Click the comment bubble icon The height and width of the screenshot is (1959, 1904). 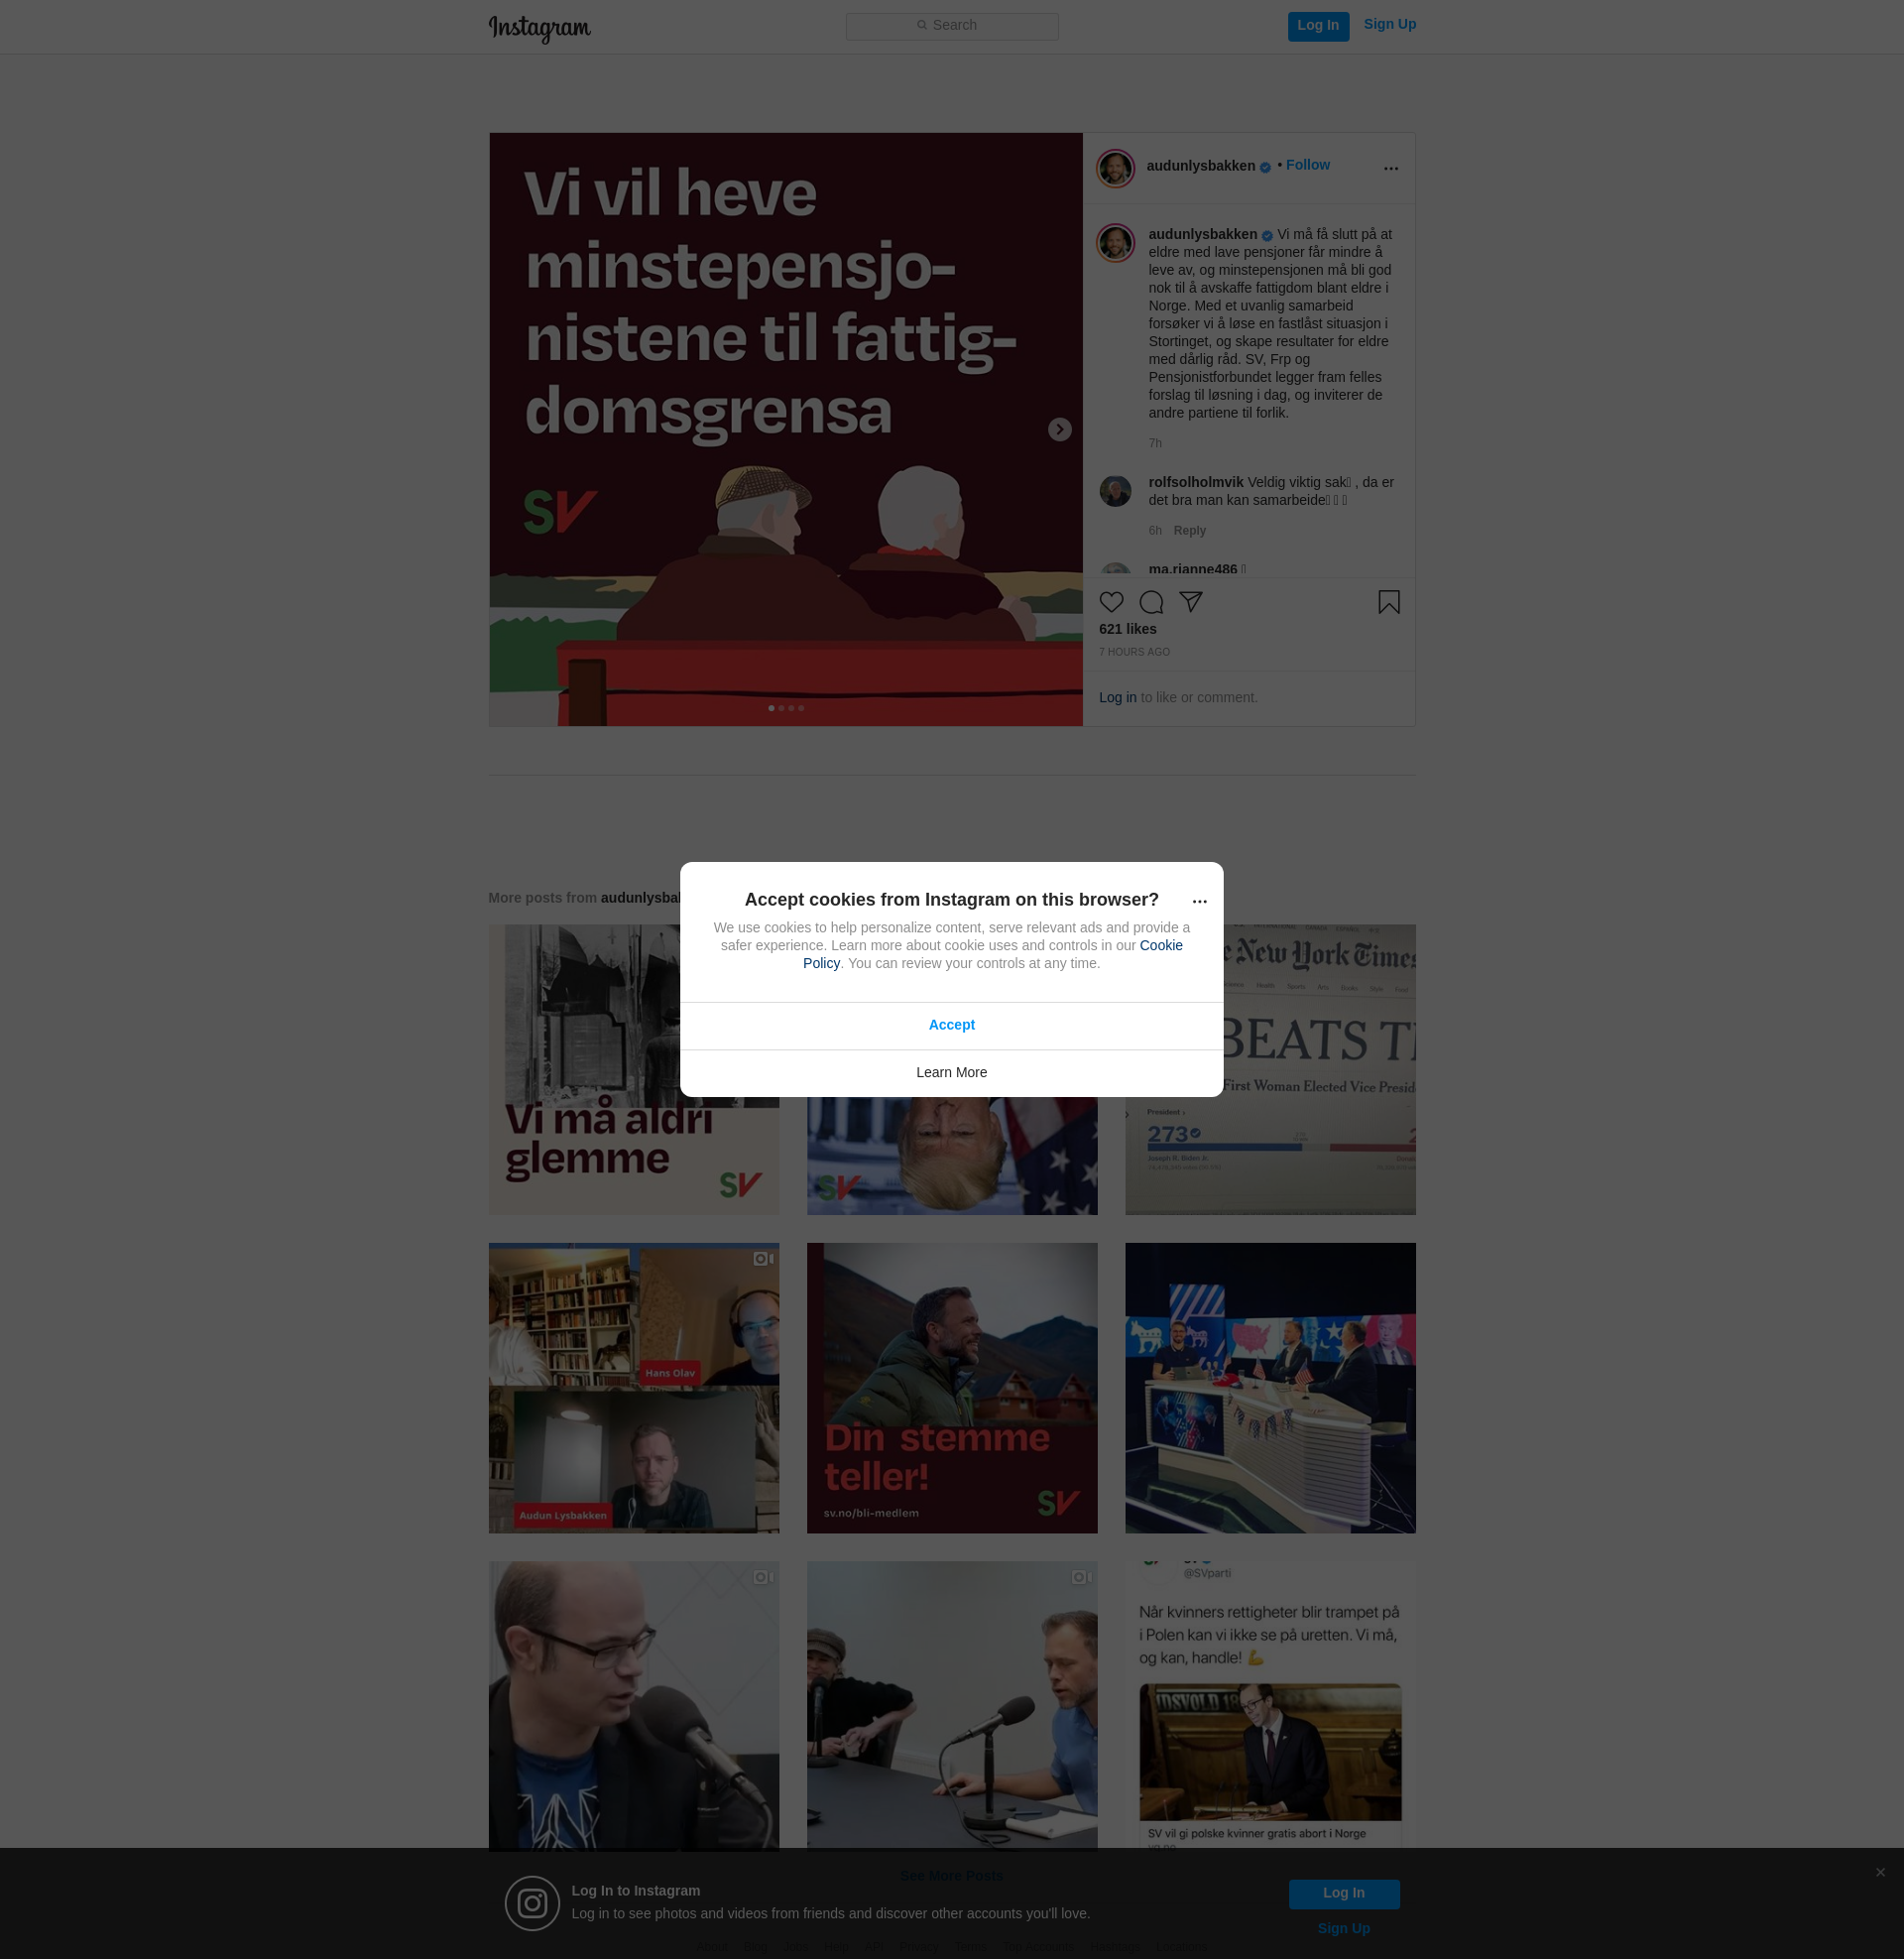1150,602
